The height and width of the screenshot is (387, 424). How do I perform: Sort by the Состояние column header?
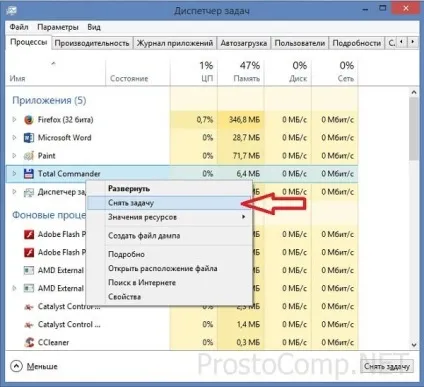click(138, 73)
